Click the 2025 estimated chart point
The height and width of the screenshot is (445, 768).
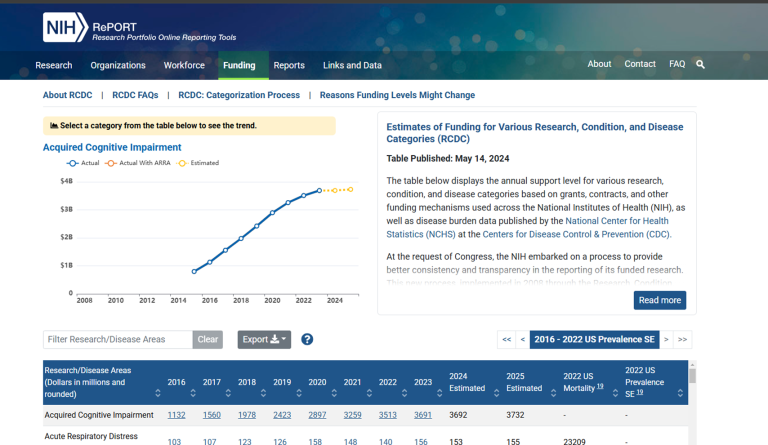(x=350, y=189)
